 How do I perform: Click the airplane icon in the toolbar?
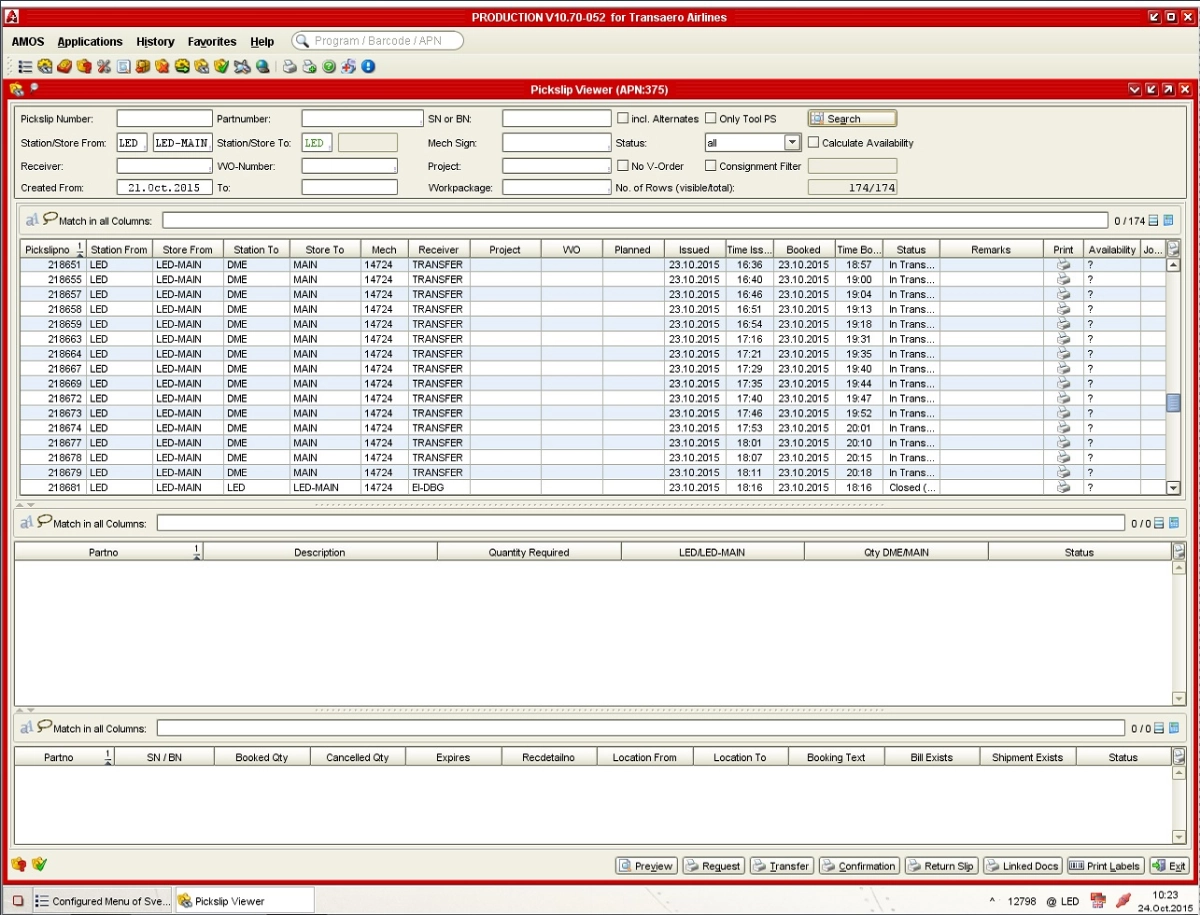pos(241,67)
